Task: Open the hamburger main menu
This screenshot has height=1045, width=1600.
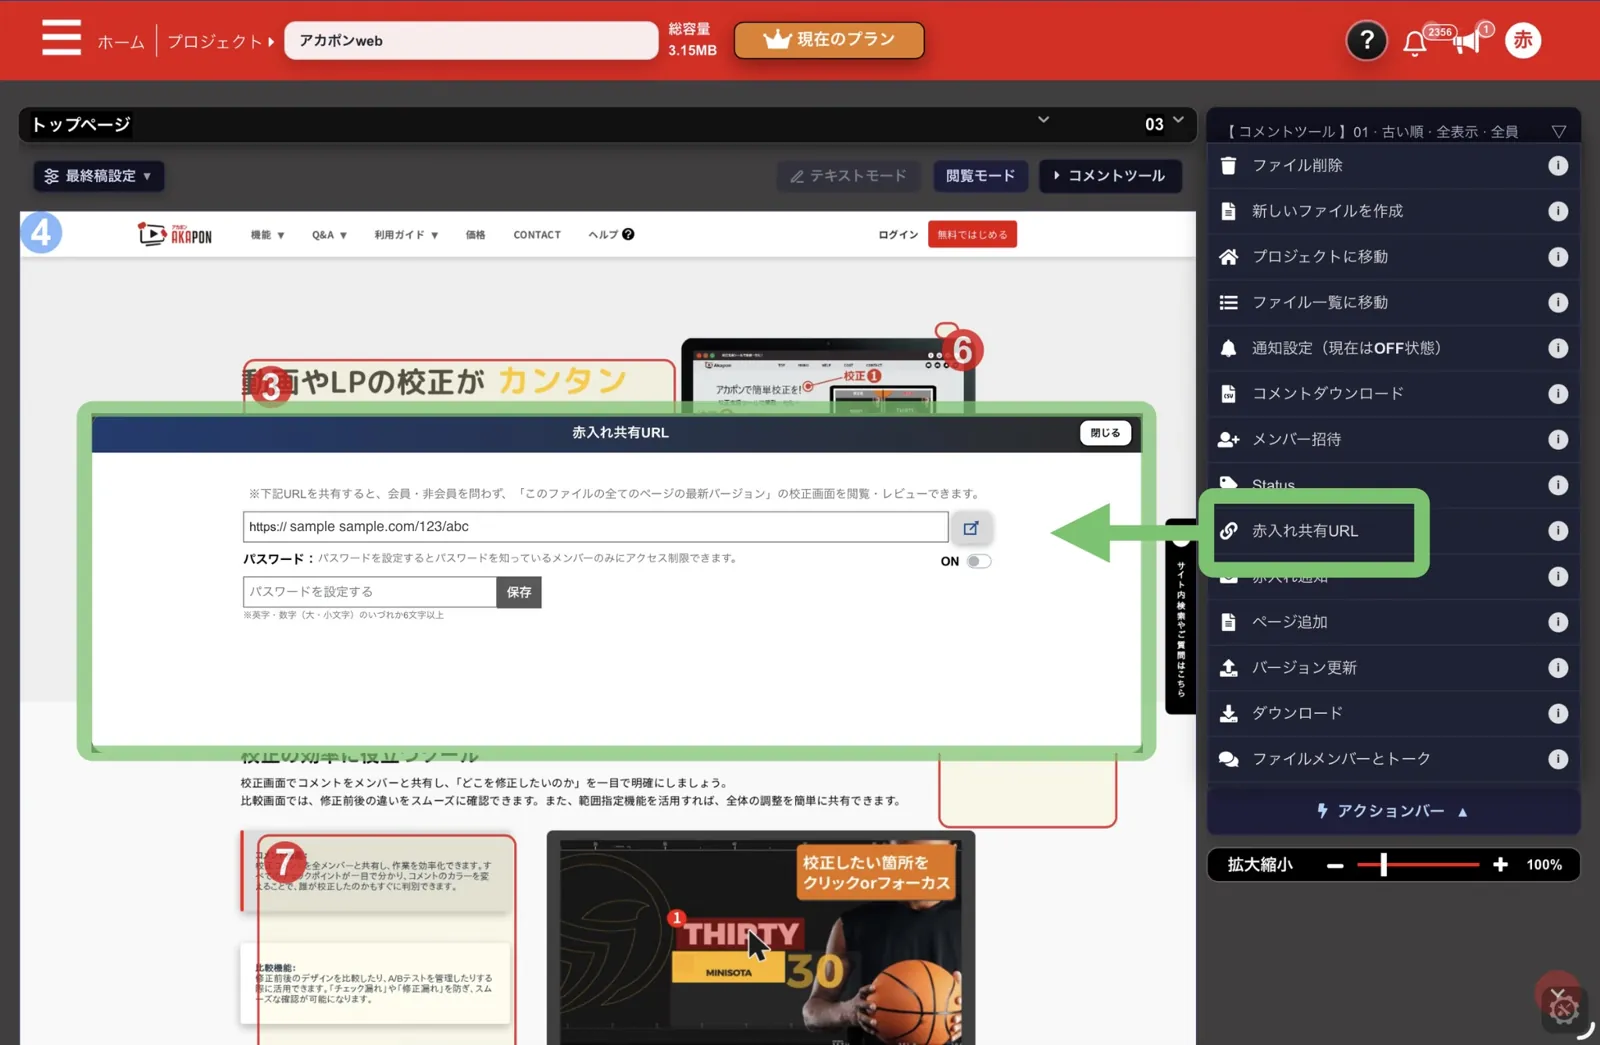Action: coord(61,38)
